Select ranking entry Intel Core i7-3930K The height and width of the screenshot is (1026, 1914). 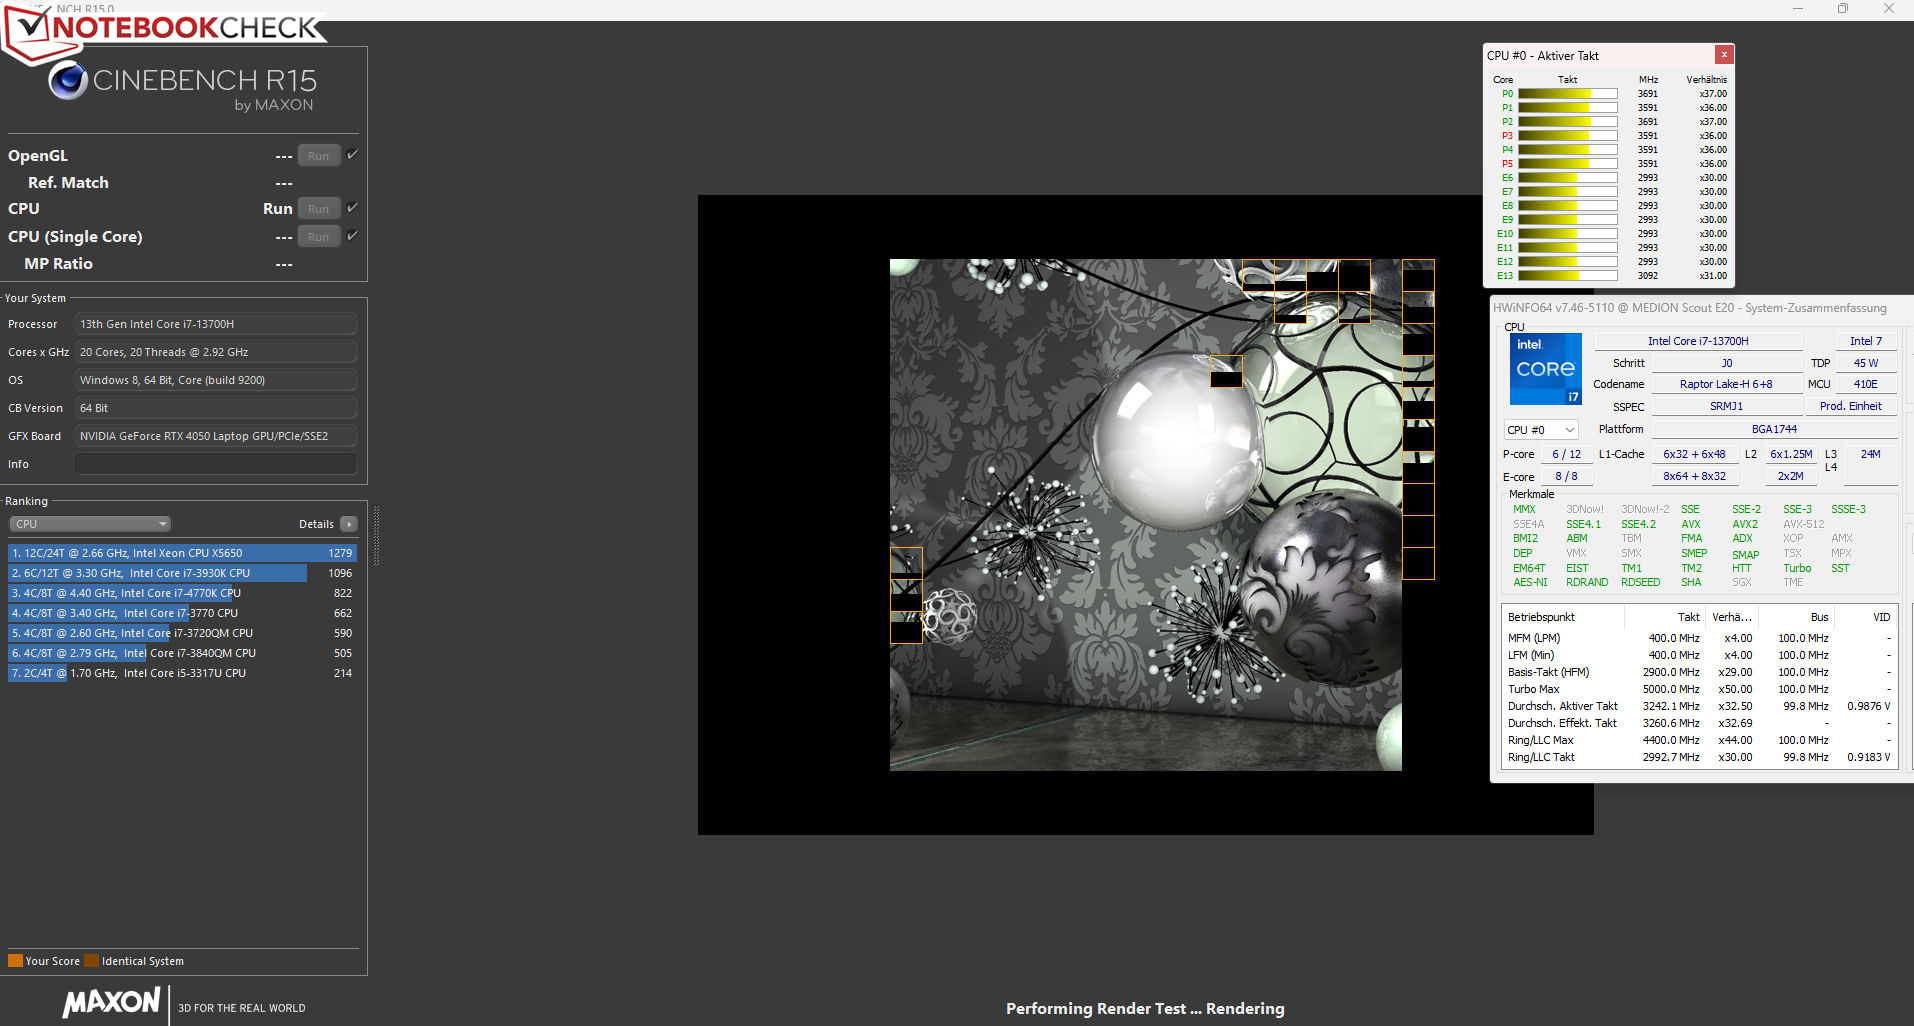click(x=182, y=573)
